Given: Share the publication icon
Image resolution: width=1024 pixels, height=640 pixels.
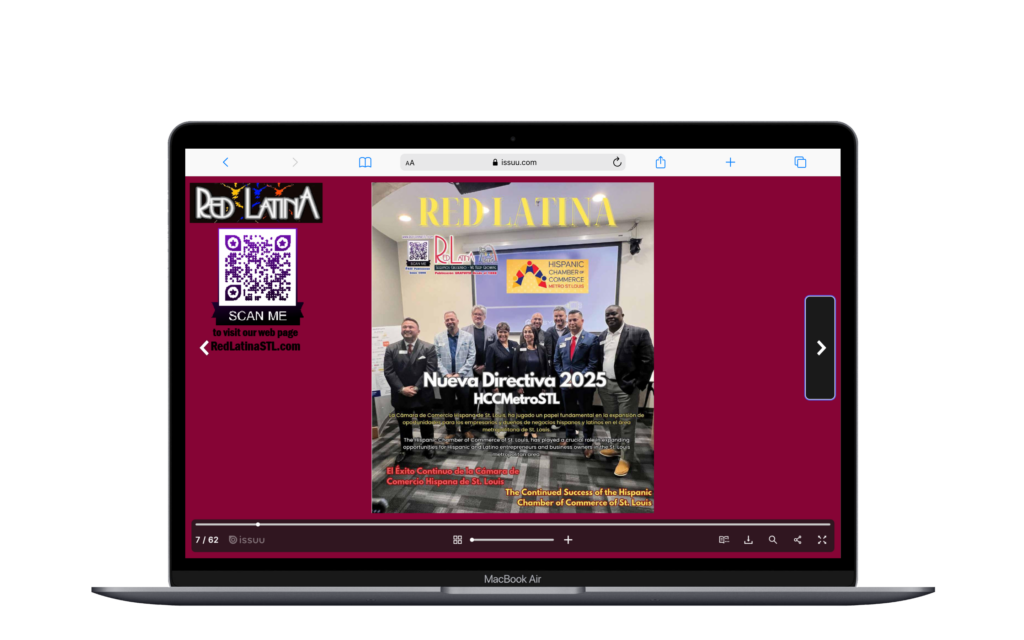Looking at the screenshot, I should [x=797, y=540].
